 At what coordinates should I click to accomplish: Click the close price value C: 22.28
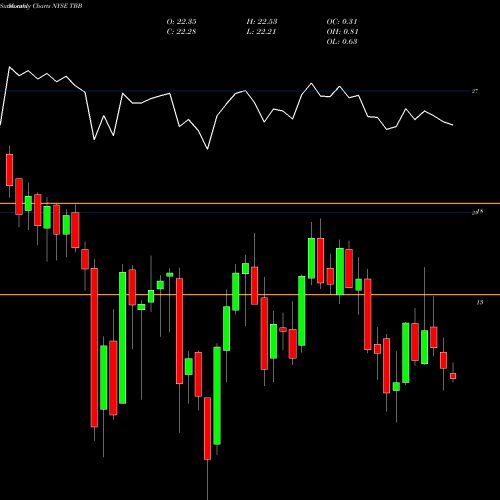click(x=181, y=32)
